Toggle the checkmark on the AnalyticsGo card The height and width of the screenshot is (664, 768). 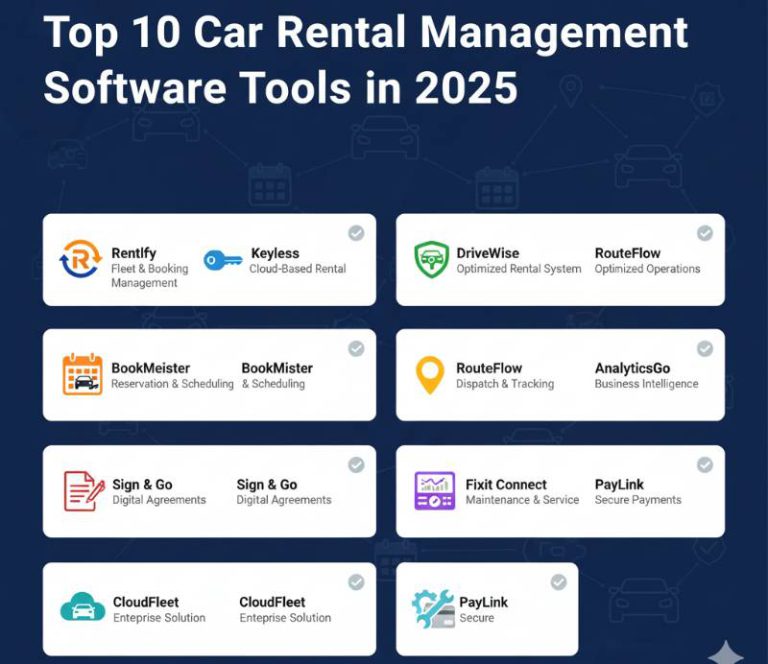[705, 349]
